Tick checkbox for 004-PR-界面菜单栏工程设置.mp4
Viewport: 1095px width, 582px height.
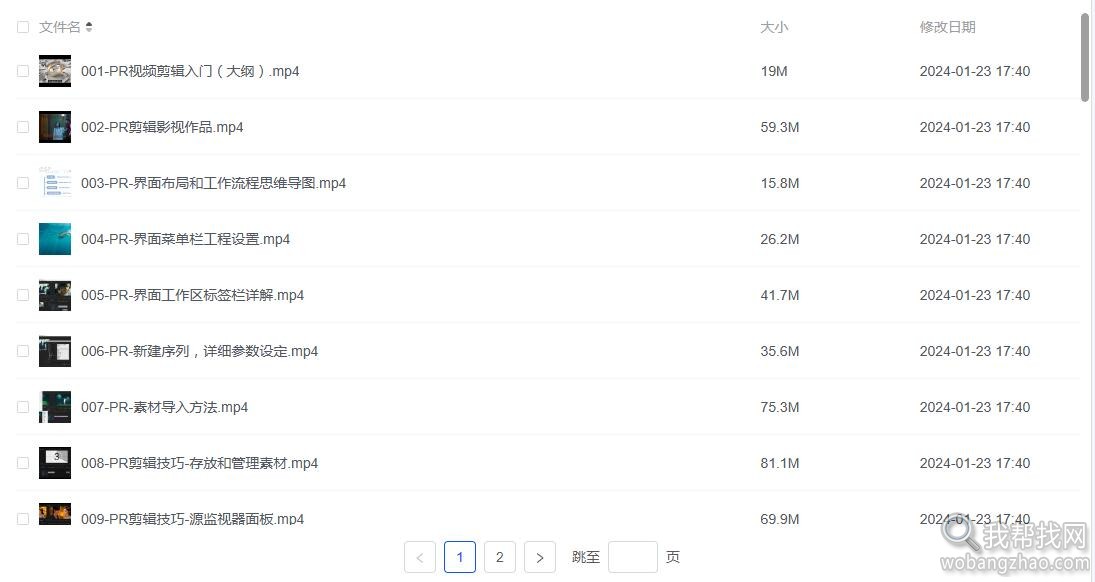click(23, 239)
